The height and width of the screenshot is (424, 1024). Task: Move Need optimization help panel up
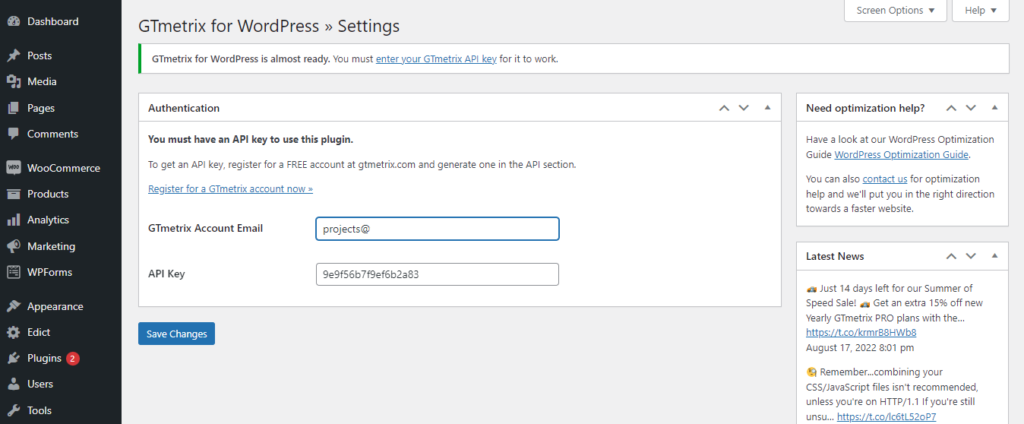(x=952, y=108)
